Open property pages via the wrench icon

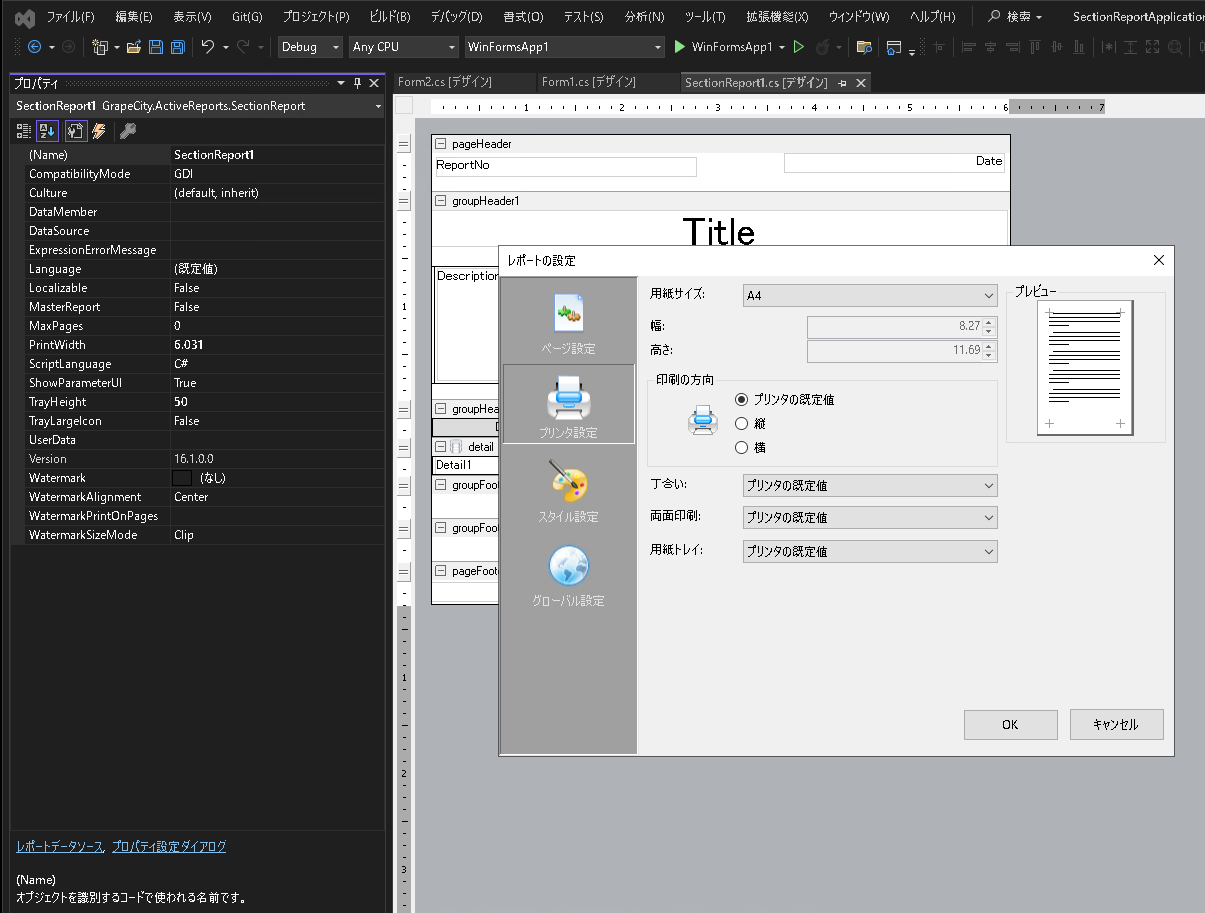tap(127, 131)
